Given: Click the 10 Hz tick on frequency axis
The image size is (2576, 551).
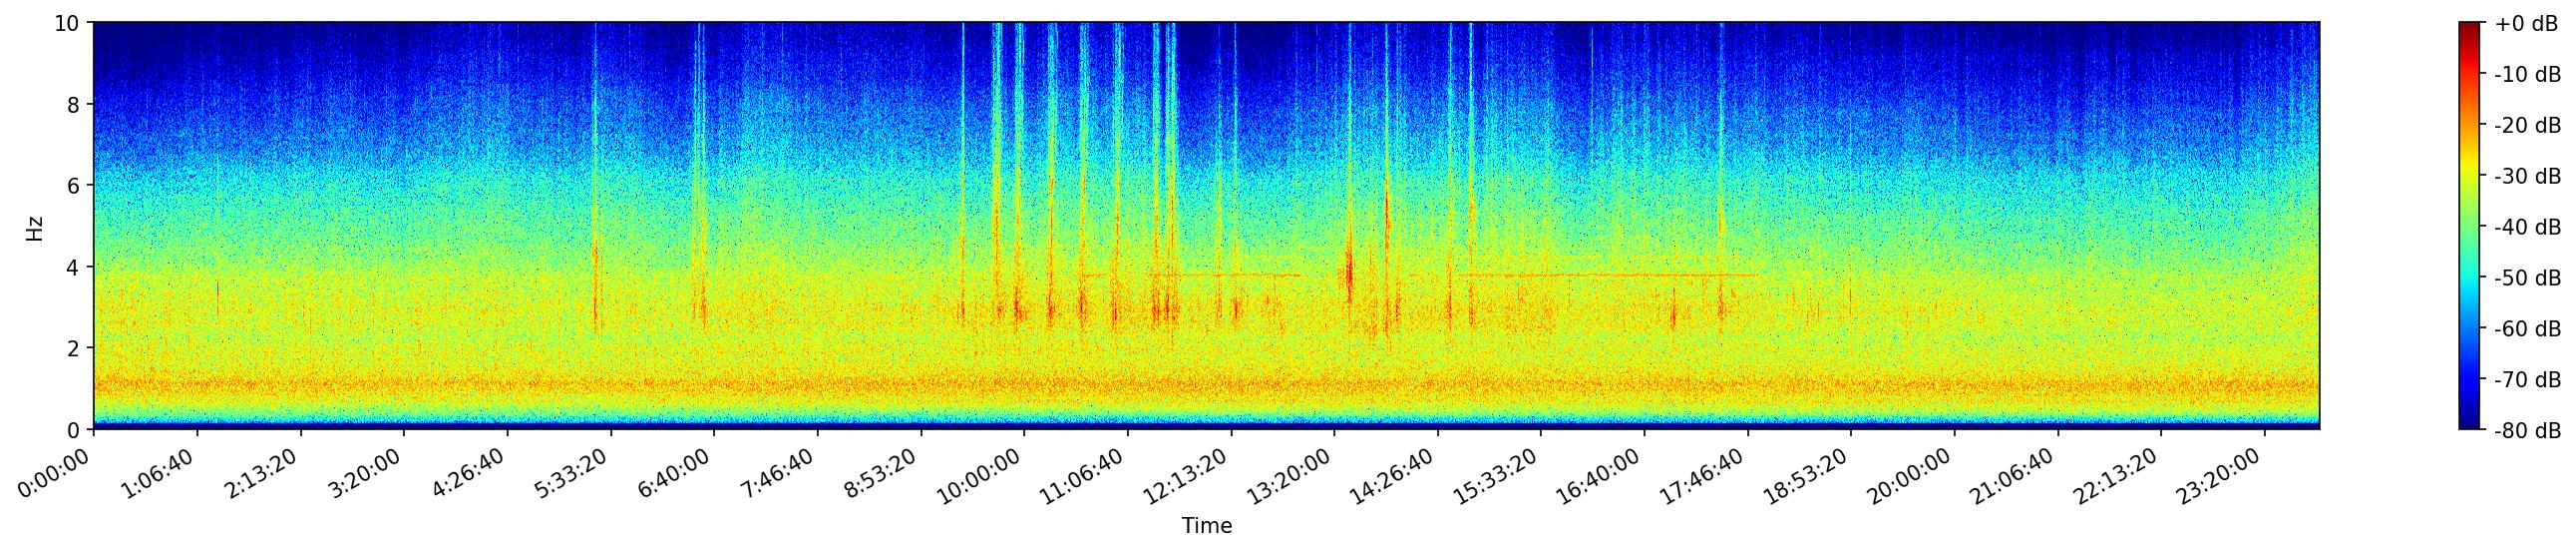Looking at the screenshot, I should tap(68, 23).
